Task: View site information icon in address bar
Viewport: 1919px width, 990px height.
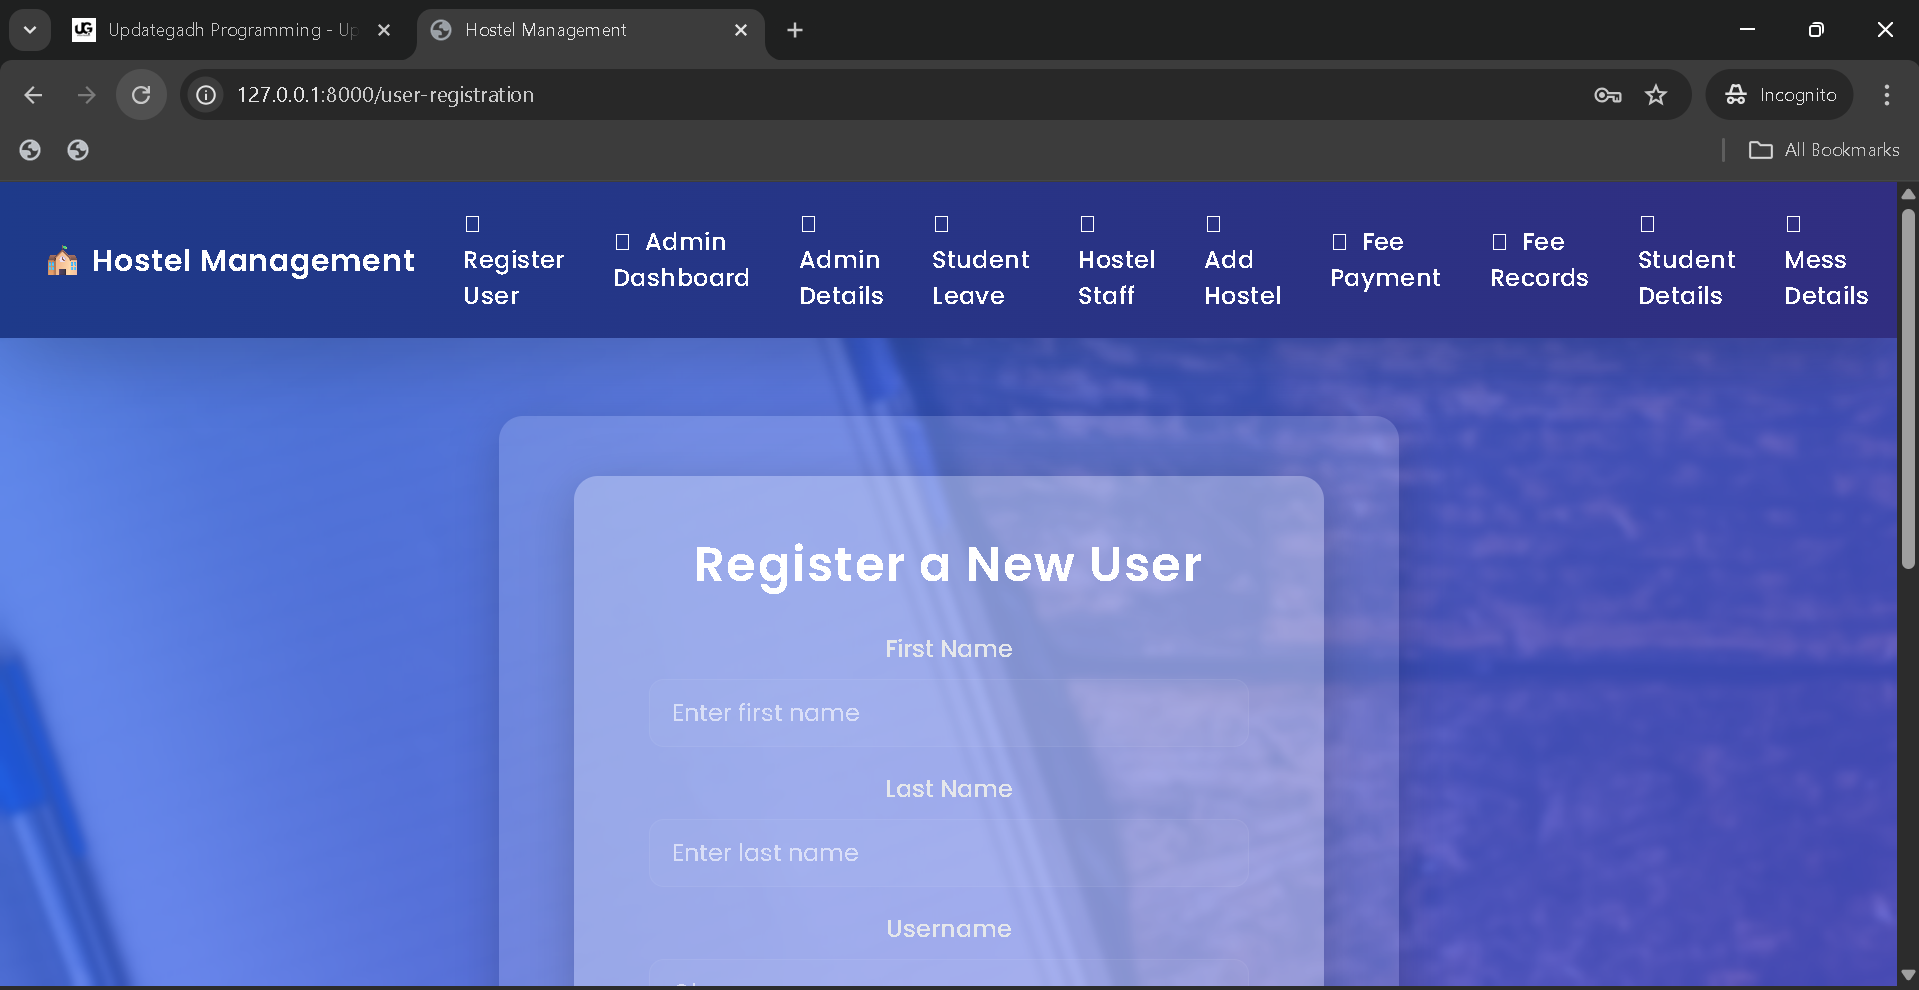Action: tap(206, 95)
